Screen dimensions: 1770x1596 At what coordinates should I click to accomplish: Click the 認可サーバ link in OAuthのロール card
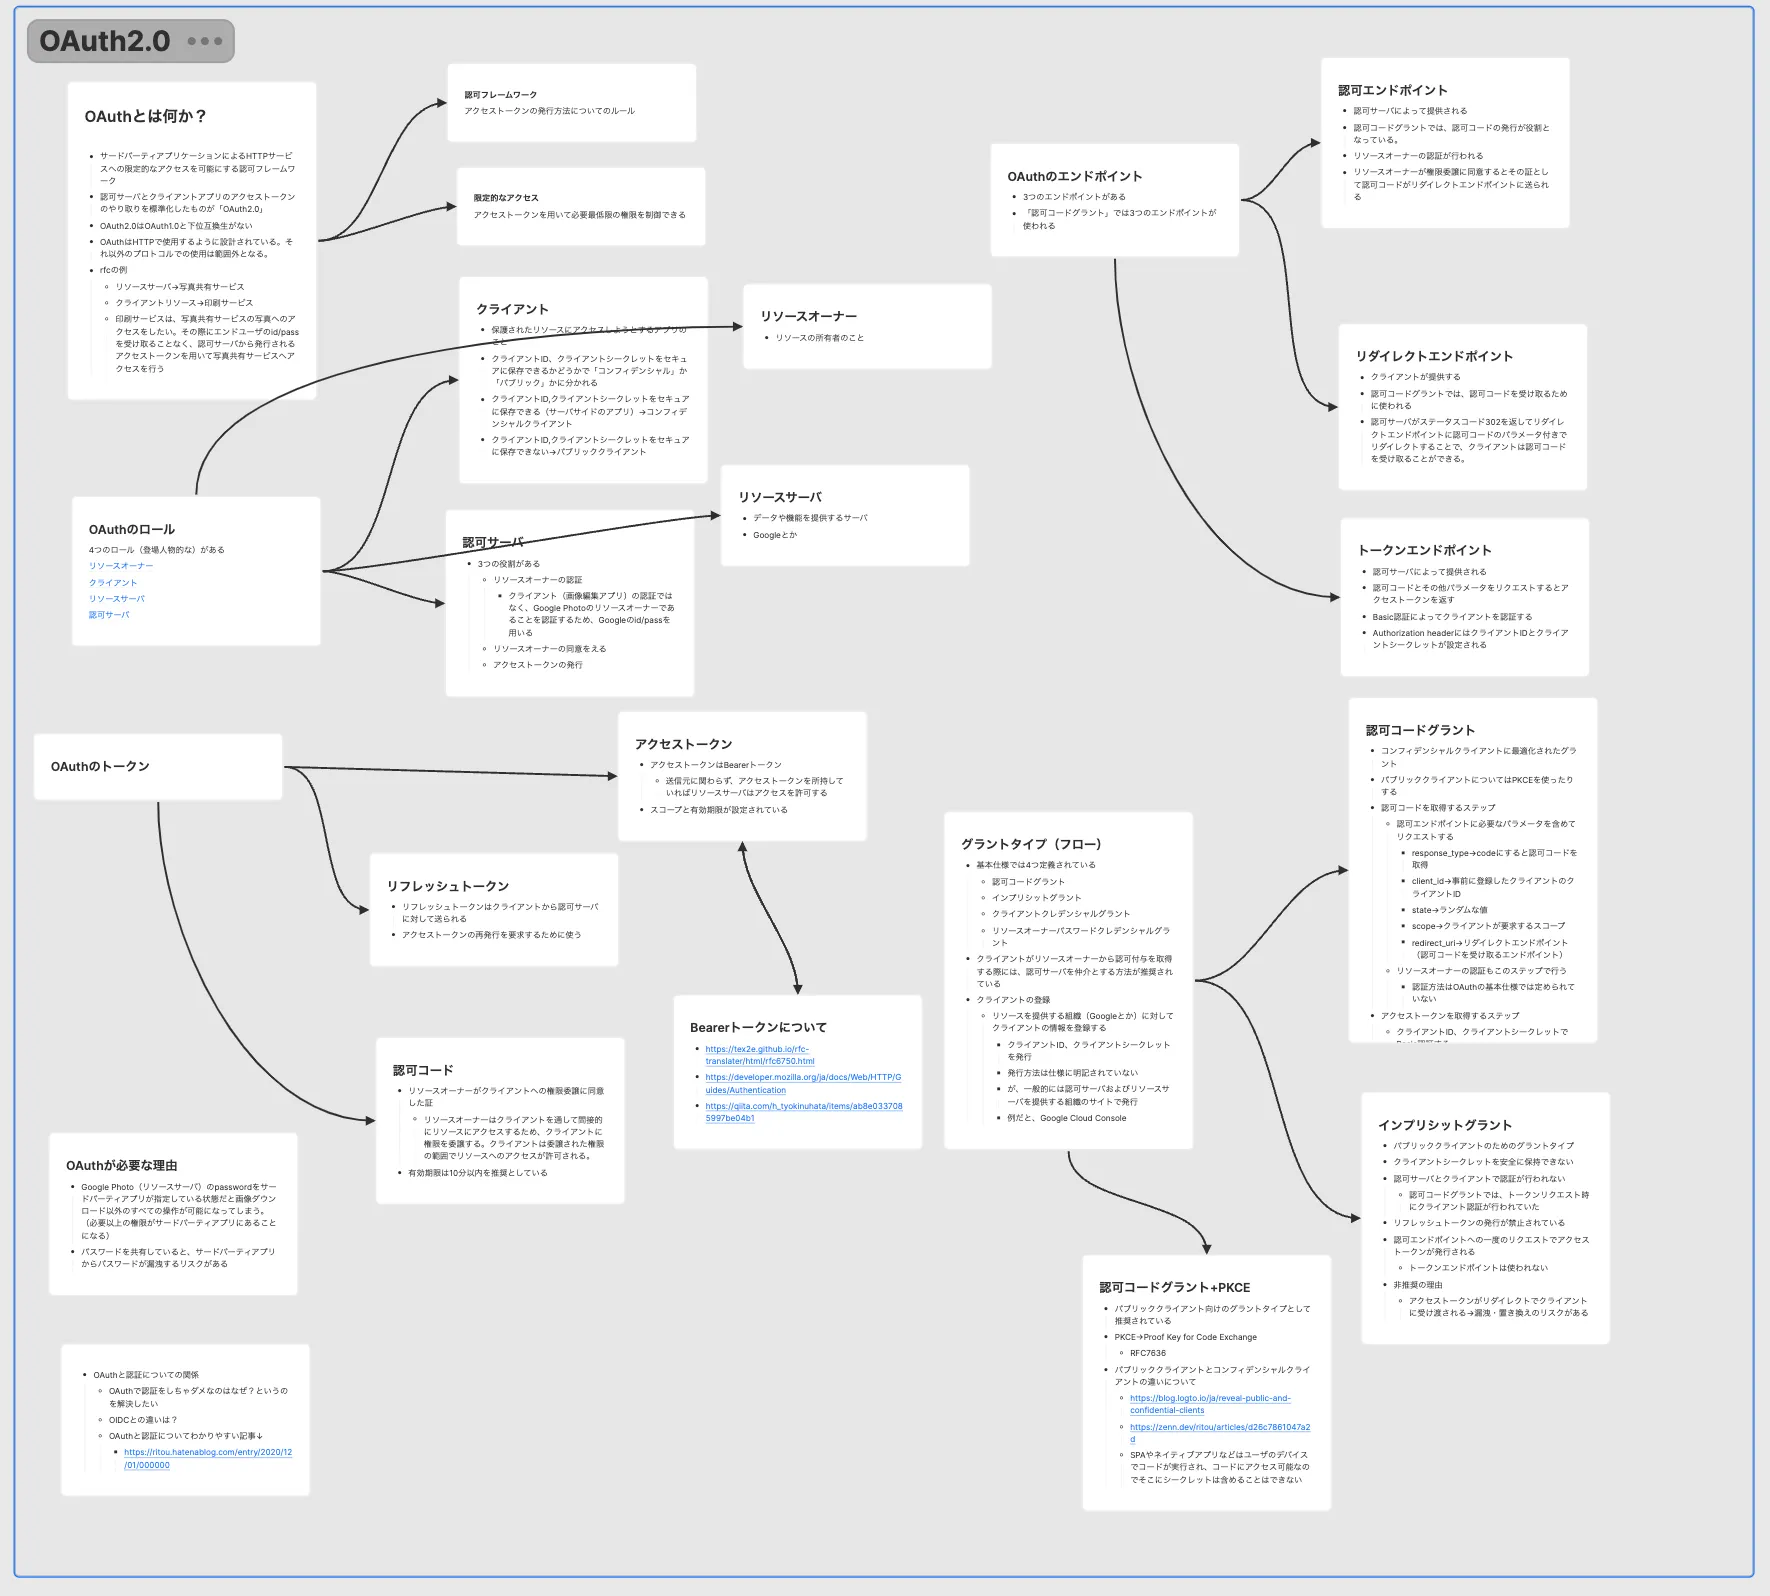(x=109, y=615)
